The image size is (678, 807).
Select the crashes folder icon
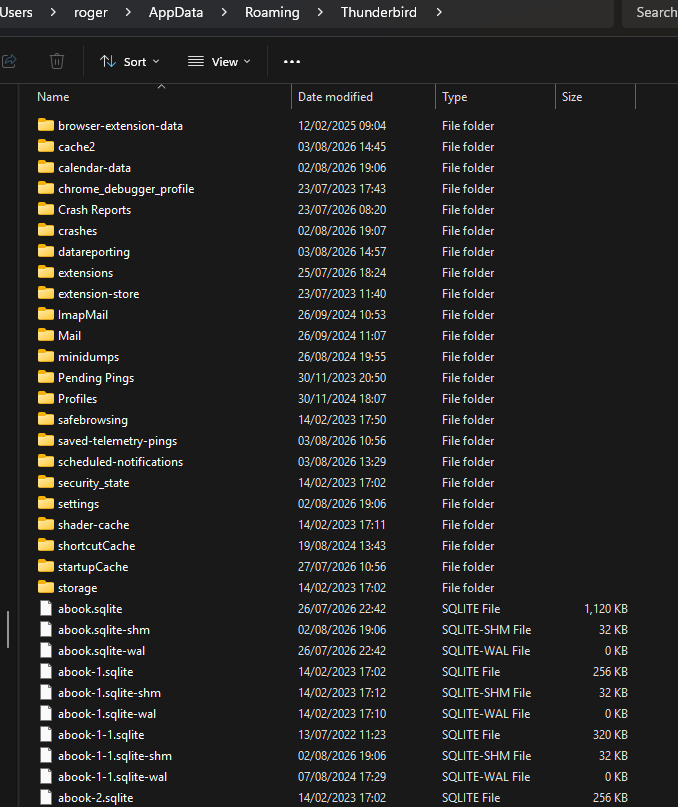coord(46,230)
